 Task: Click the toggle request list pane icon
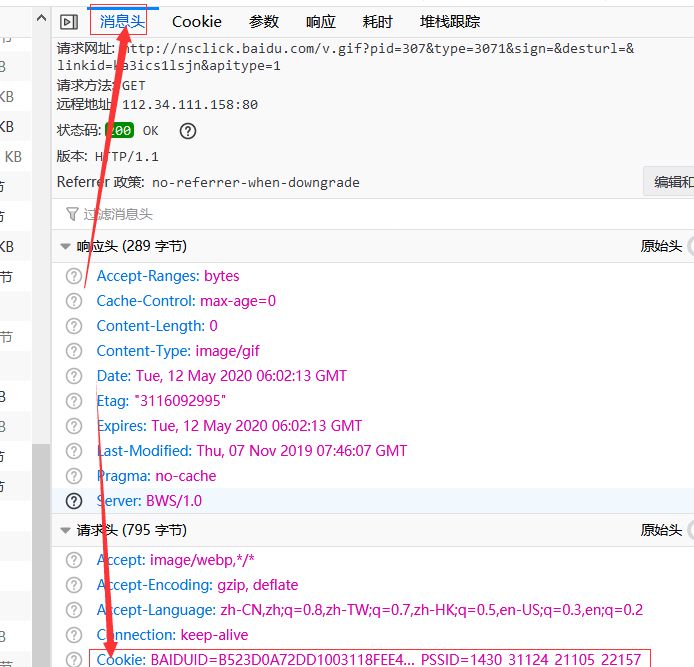[68, 21]
